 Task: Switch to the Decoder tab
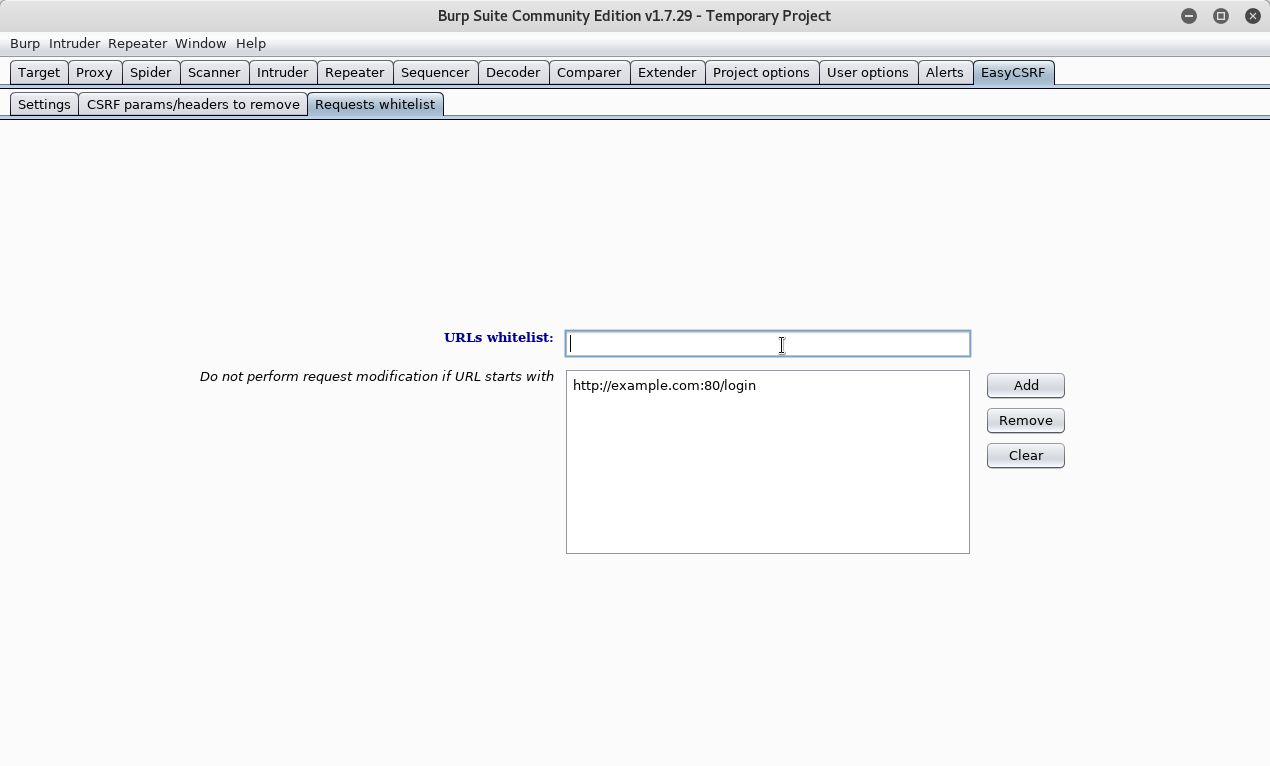tap(513, 73)
